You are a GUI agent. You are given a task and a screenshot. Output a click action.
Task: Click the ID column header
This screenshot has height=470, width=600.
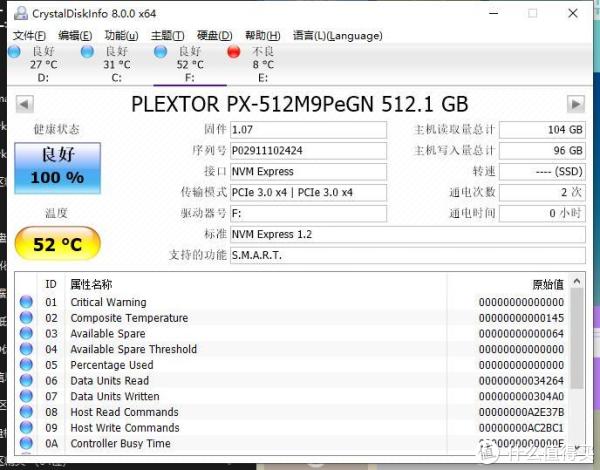[x=51, y=284]
